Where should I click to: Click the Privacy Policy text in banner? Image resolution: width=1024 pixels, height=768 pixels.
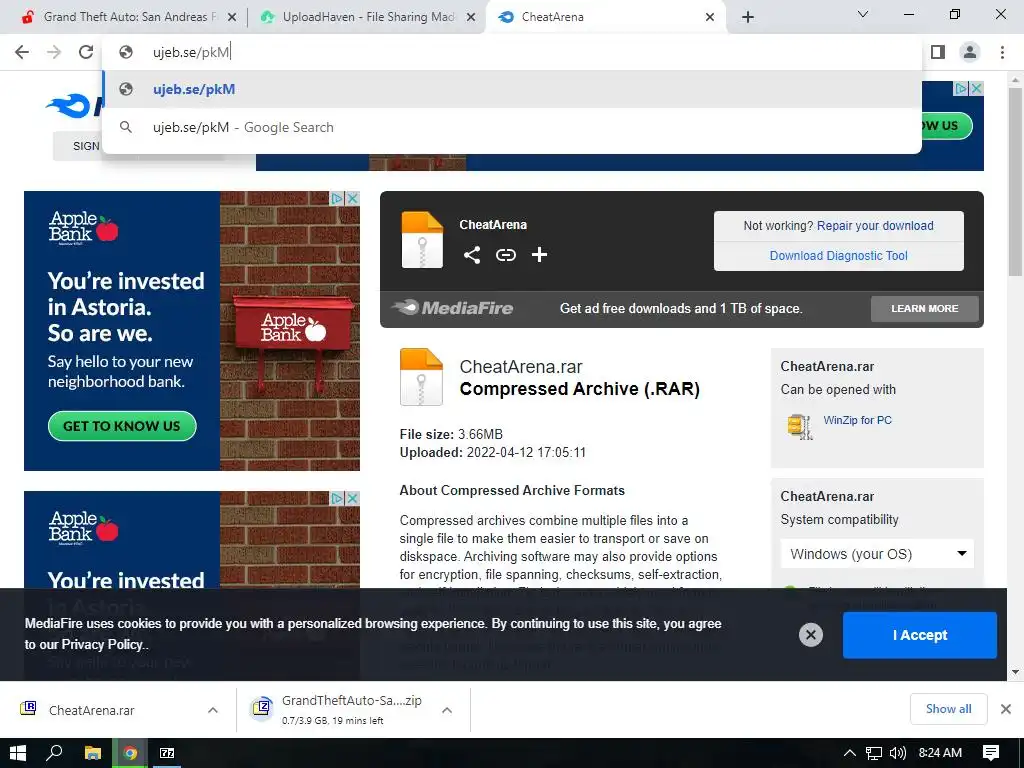coord(102,645)
